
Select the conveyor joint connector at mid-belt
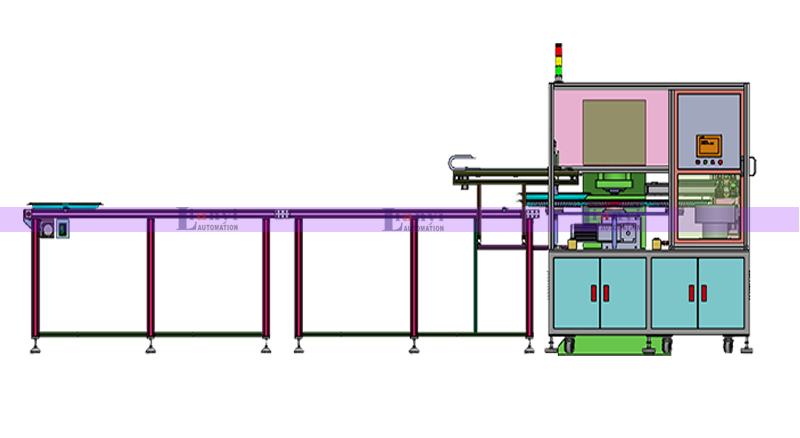[282, 214]
